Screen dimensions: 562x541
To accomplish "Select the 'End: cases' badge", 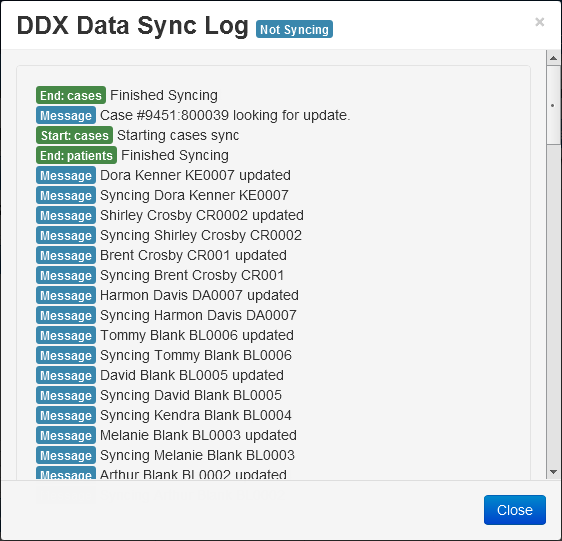I will tap(71, 95).
